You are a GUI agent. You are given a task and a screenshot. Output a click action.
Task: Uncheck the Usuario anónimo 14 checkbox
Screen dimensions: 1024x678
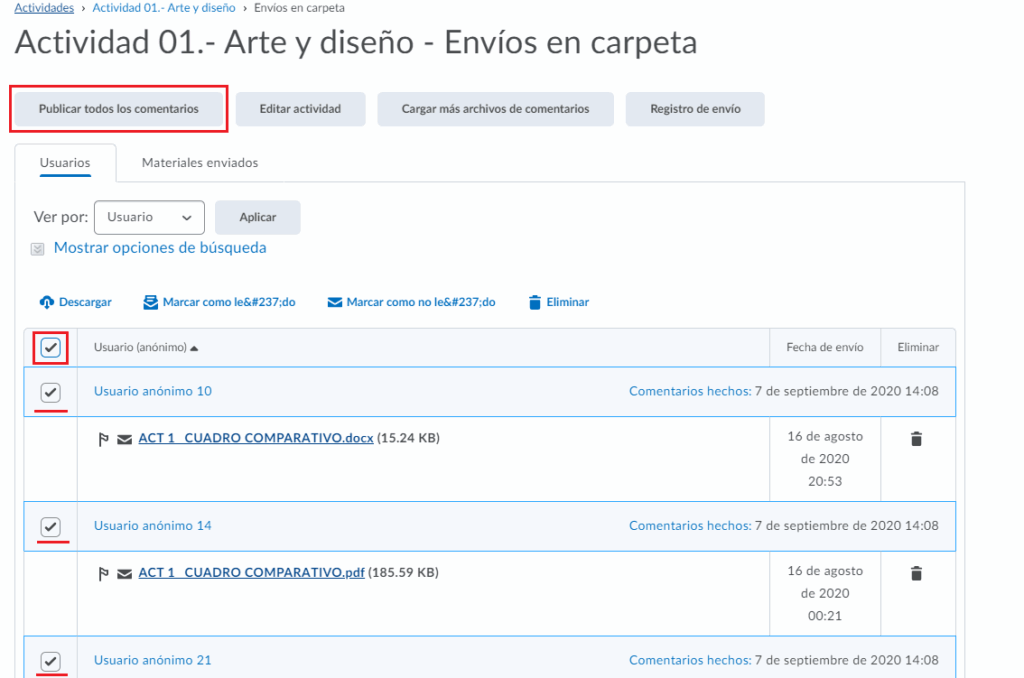click(x=51, y=526)
